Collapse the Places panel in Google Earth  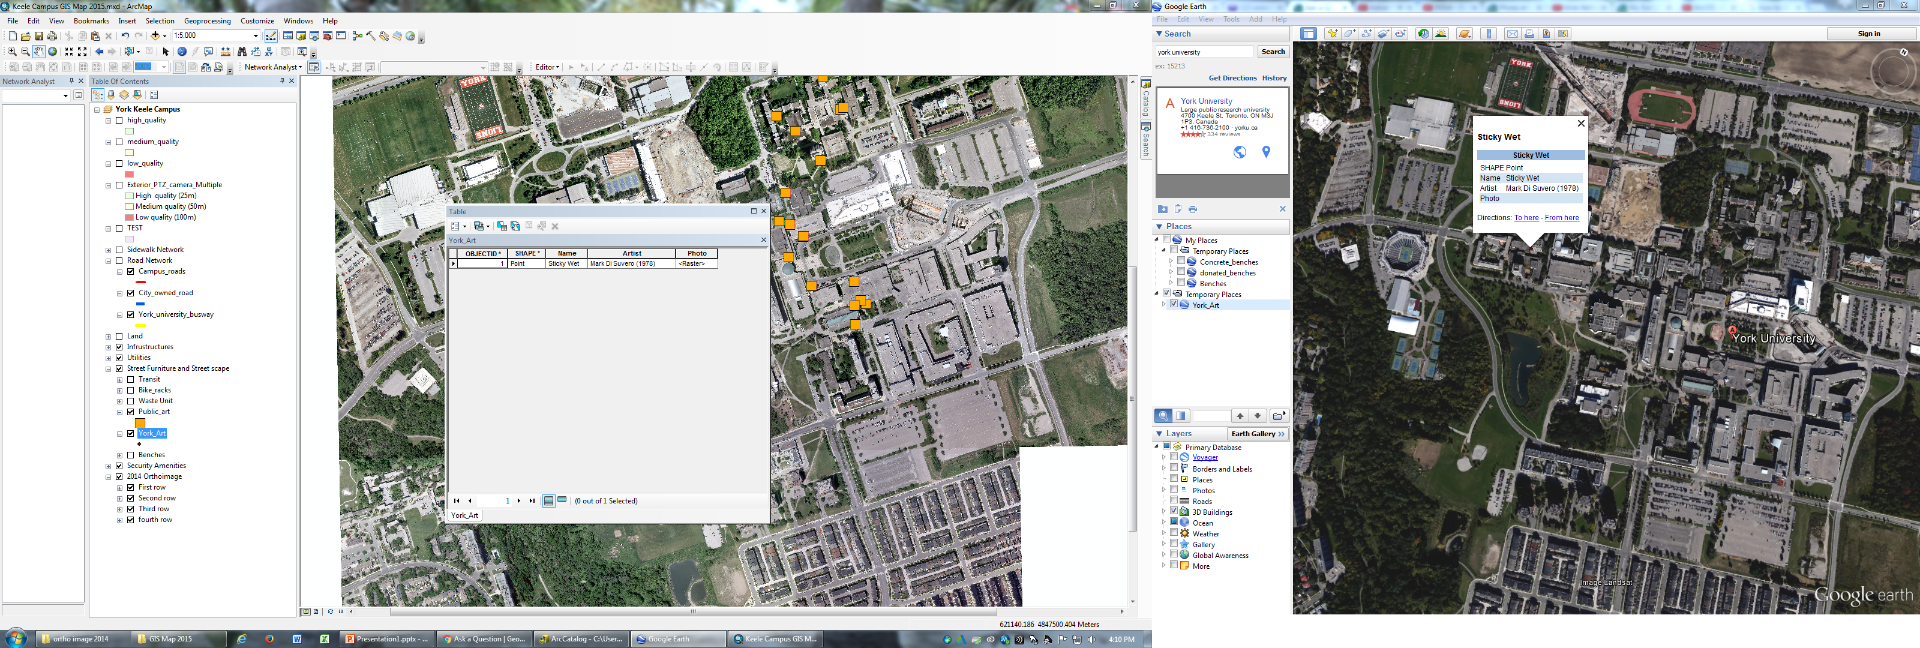click(x=1159, y=227)
